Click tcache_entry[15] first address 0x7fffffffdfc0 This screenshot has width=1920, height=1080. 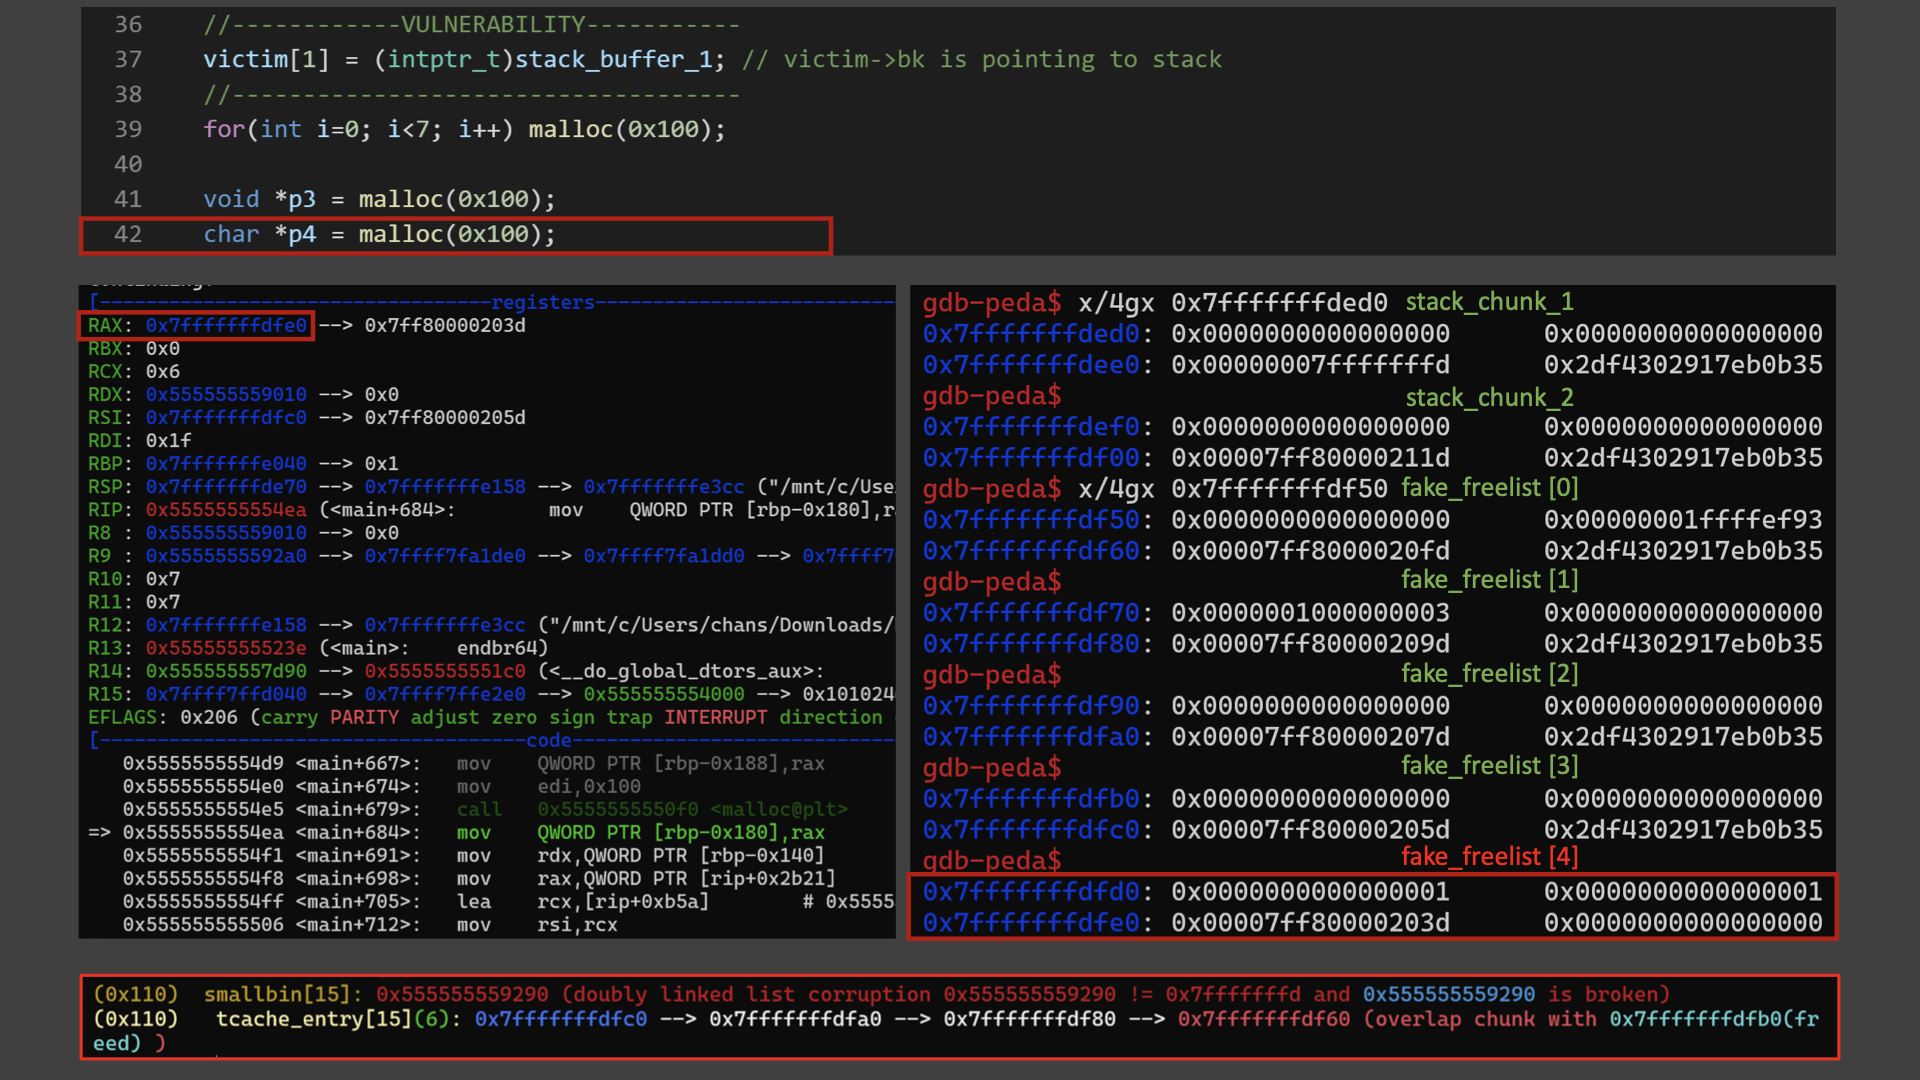(560, 1019)
